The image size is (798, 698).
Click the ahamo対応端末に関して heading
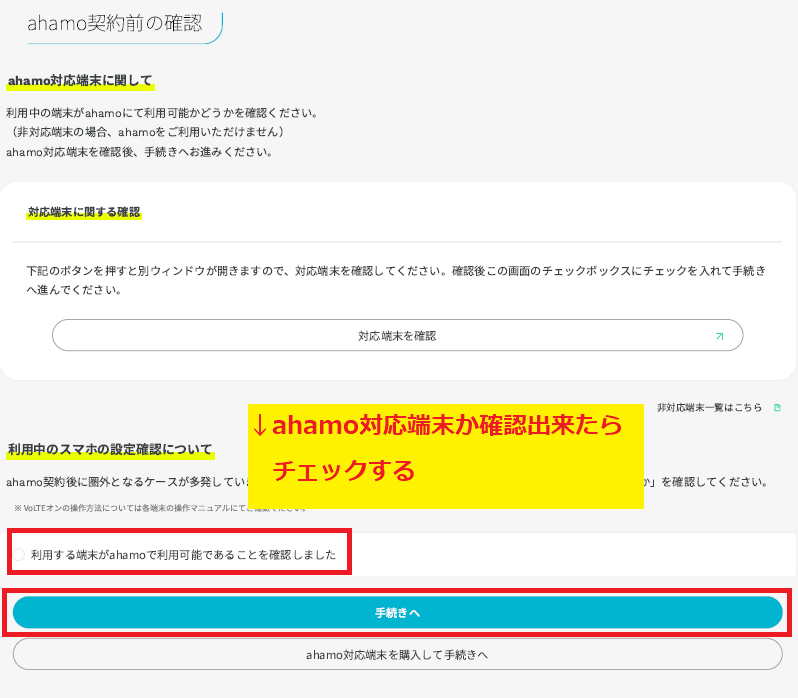pos(80,80)
